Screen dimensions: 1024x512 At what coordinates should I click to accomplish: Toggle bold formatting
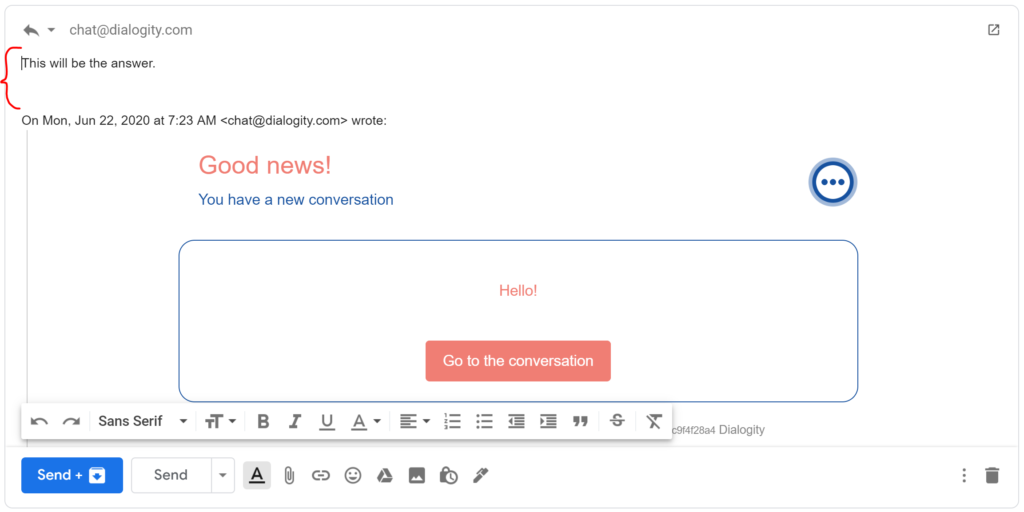(263, 422)
